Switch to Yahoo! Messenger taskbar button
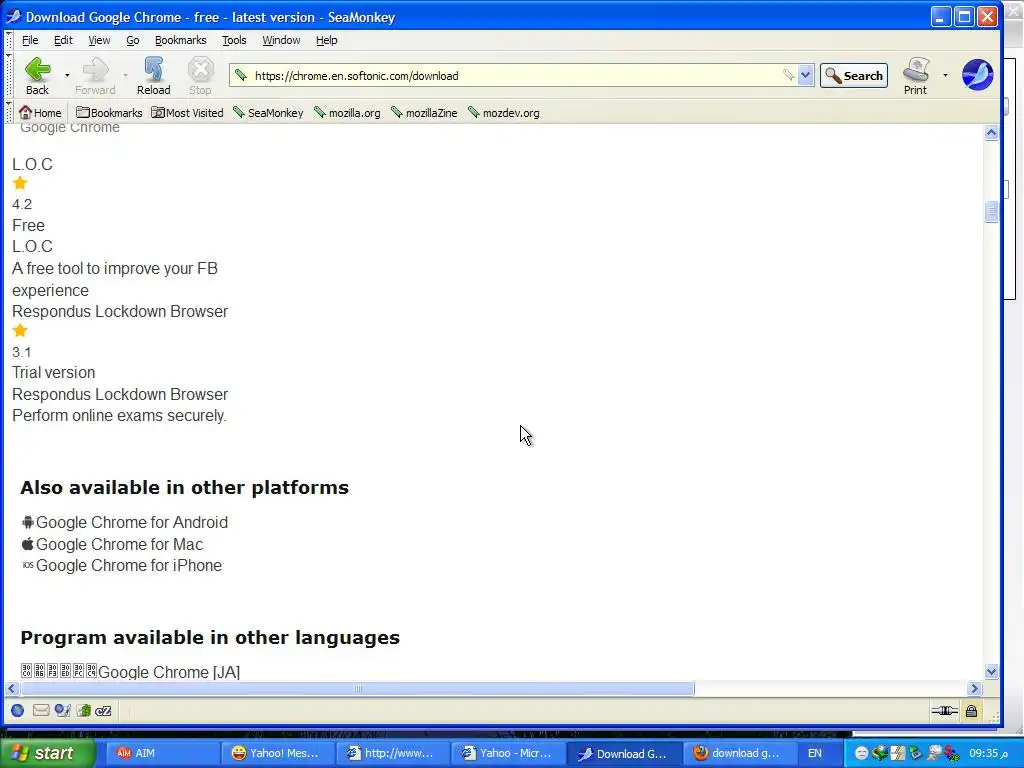Image resolution: width=1024 pixels, height=768 pixels. pyautogui.click(x=276, y=753)
